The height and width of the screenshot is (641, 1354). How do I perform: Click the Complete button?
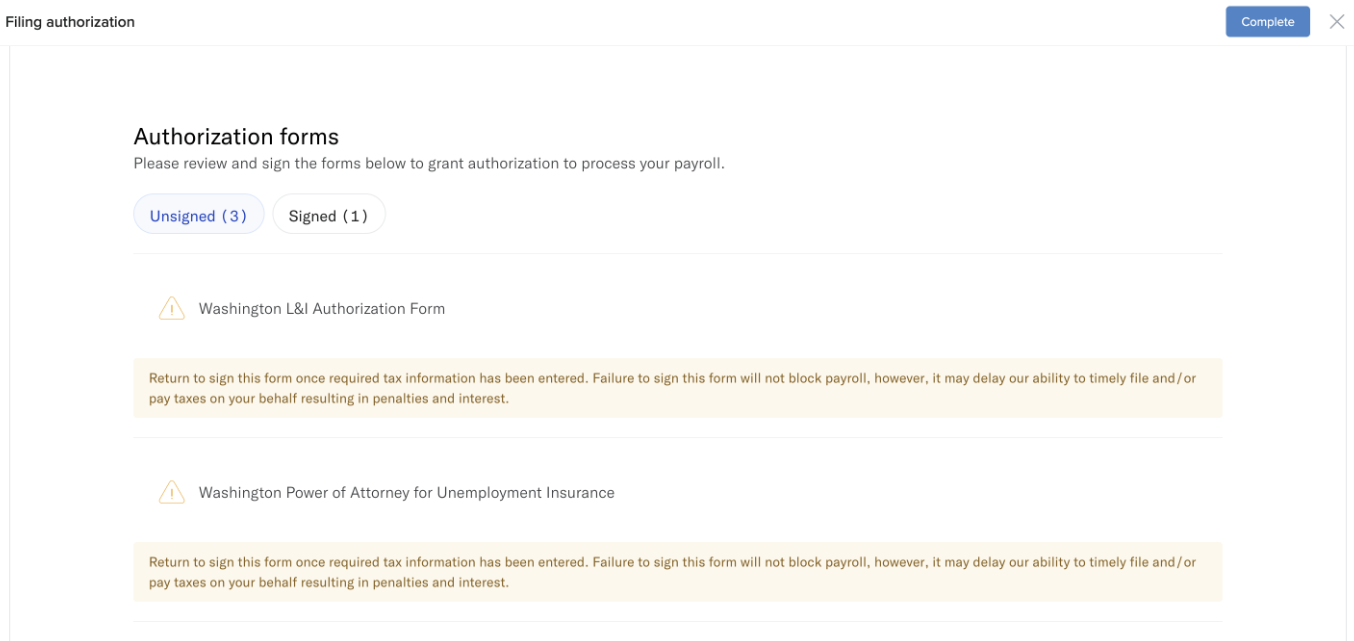pos(1267,22)
